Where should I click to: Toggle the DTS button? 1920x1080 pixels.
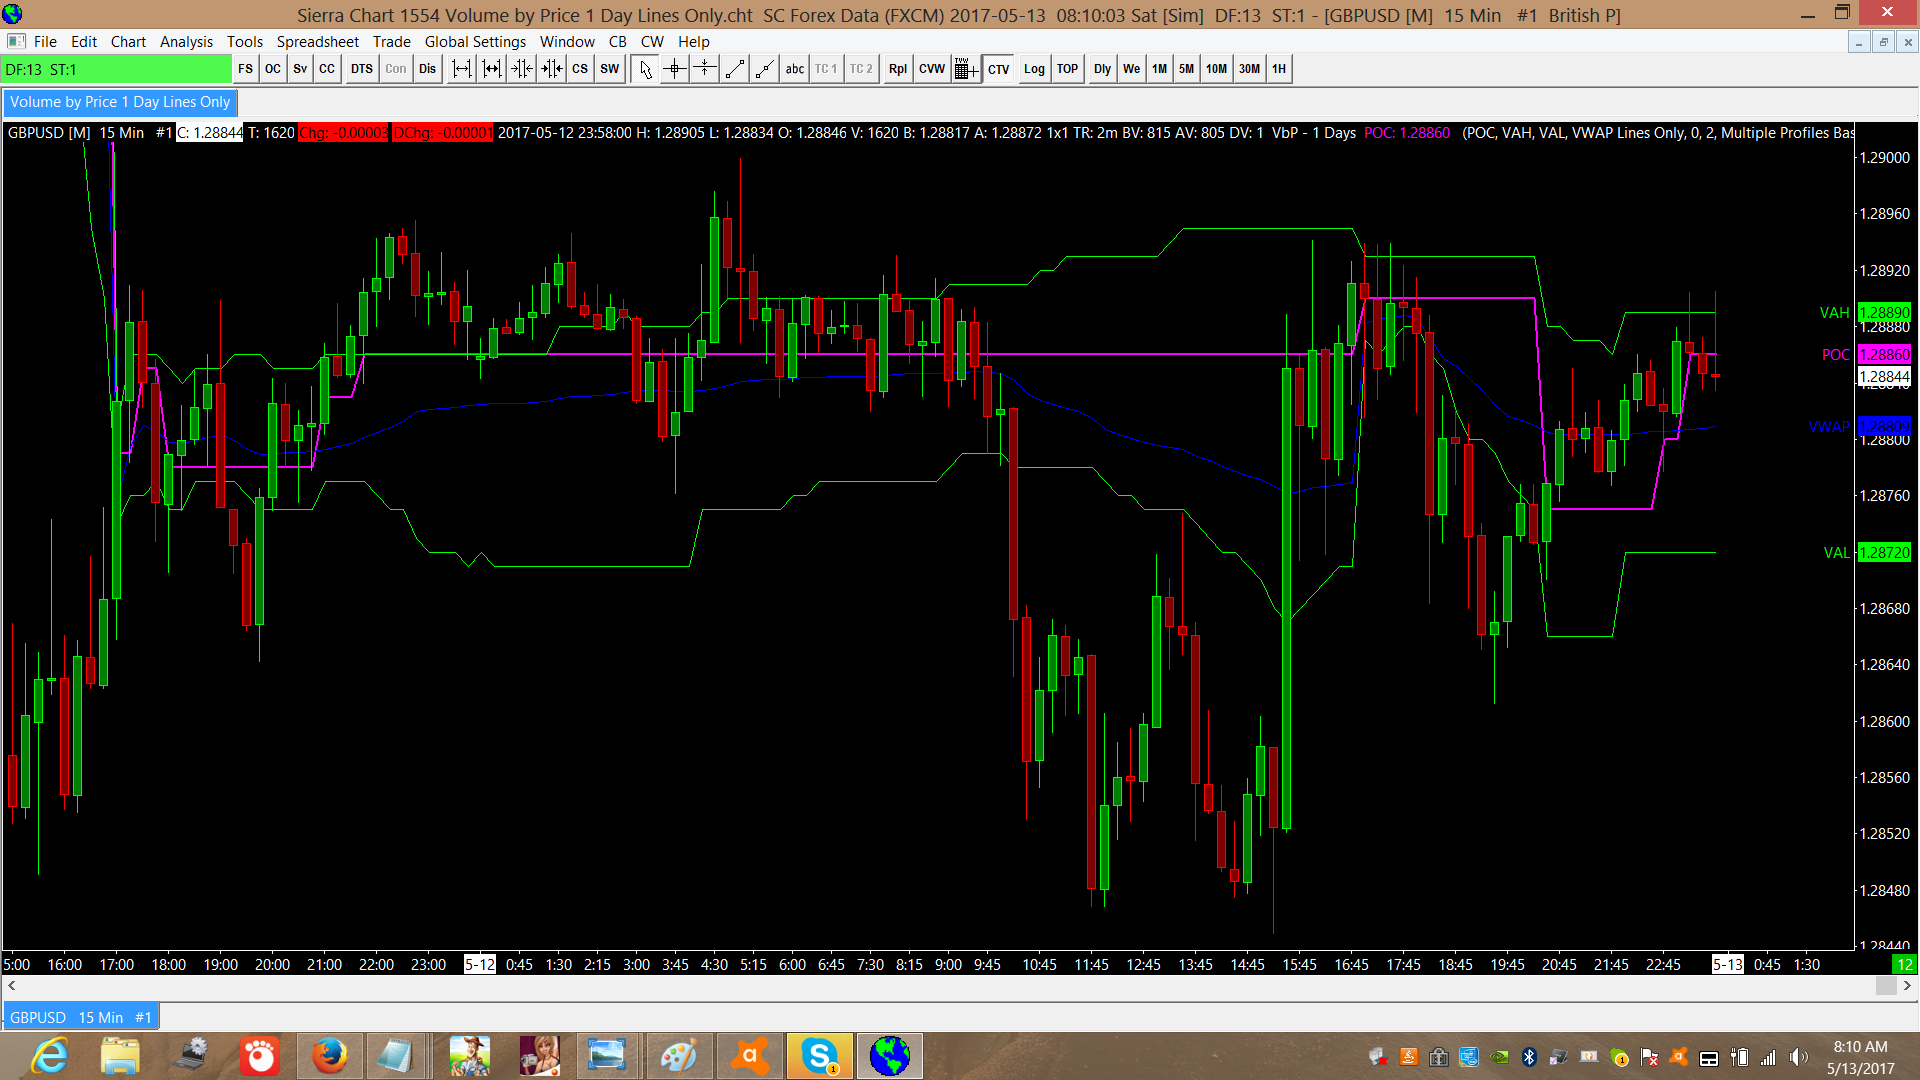[x=361, y=69]
